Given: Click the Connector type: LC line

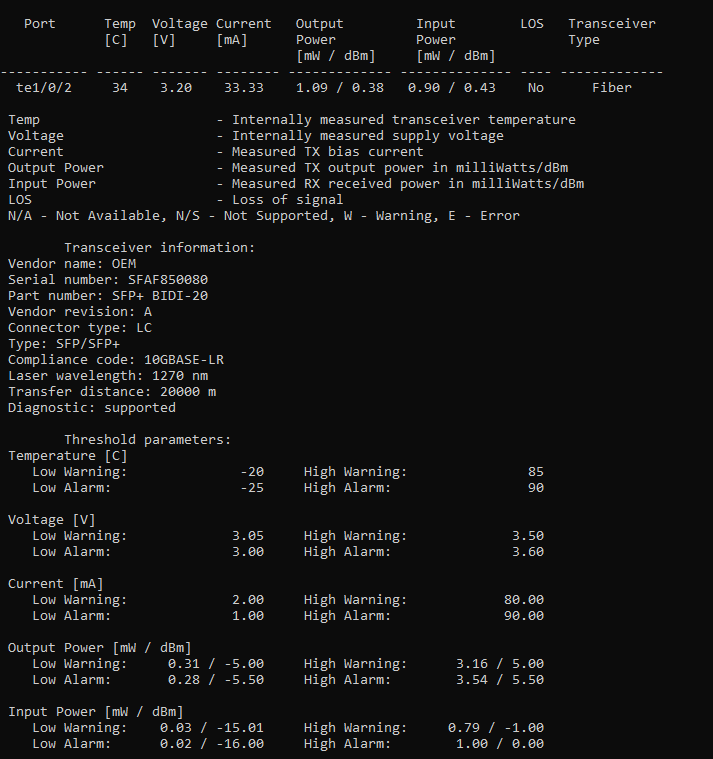Looking at the screenshot, I should point(80,327).
